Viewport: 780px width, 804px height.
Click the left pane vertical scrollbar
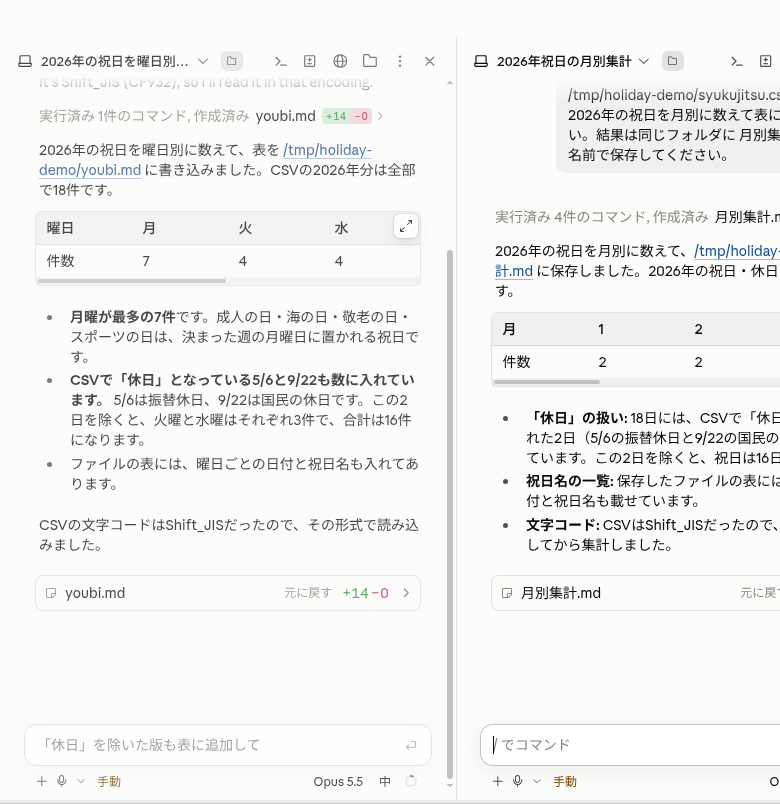(450, 514)
